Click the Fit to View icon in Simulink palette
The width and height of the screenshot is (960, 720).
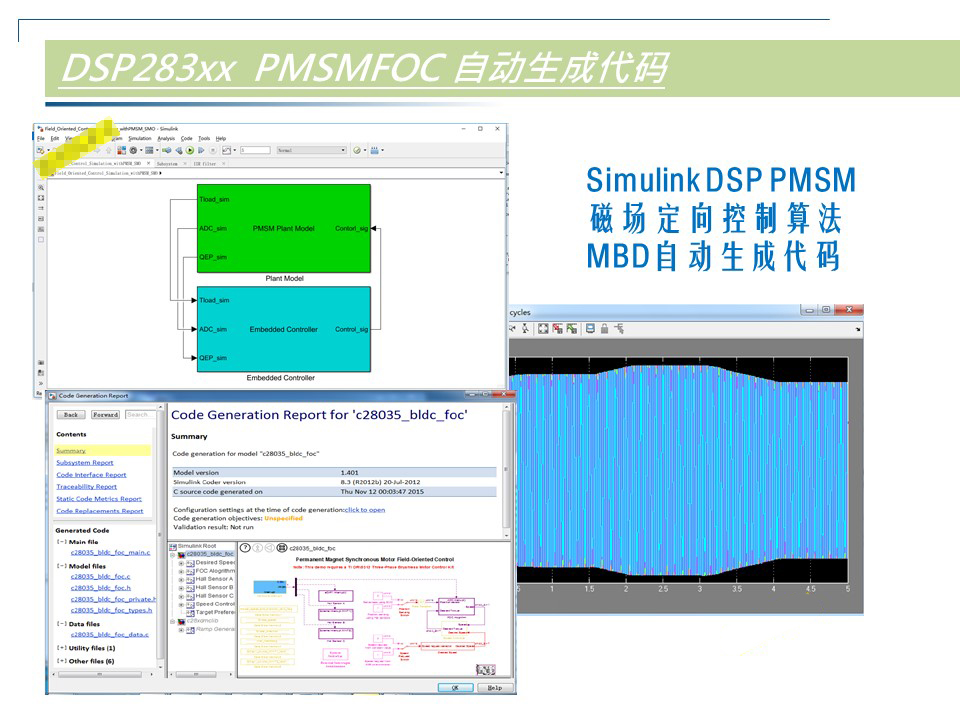(x=41, y=198)
